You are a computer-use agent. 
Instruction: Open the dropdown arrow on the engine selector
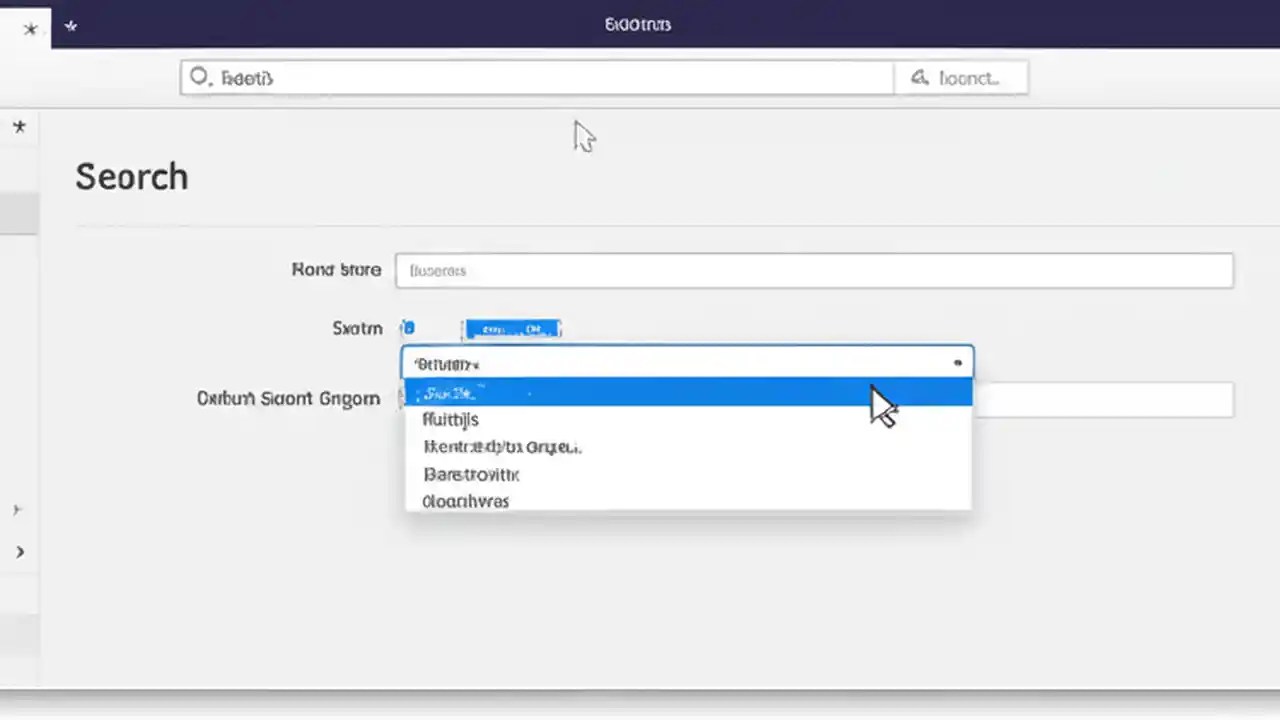[x=957, y=363]
